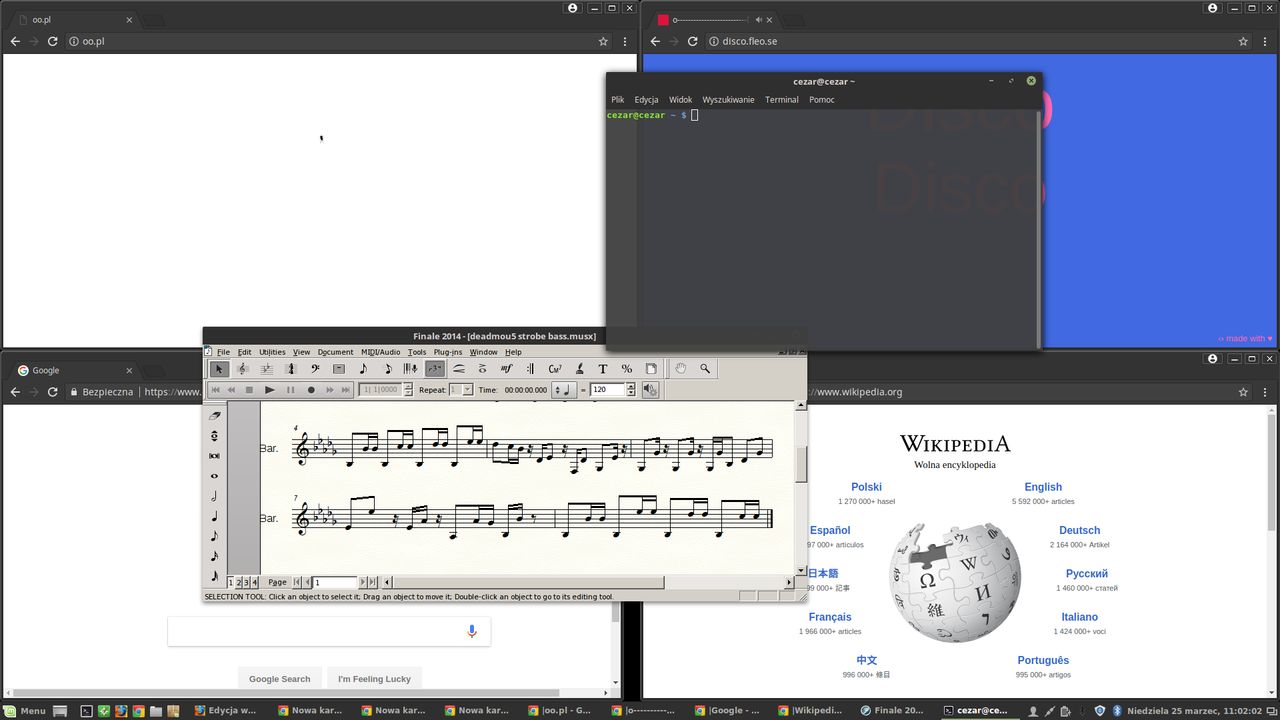Choose the Time Signature tool in Finale
Viewport: 1280px width, 720px height.
[291, 369]
